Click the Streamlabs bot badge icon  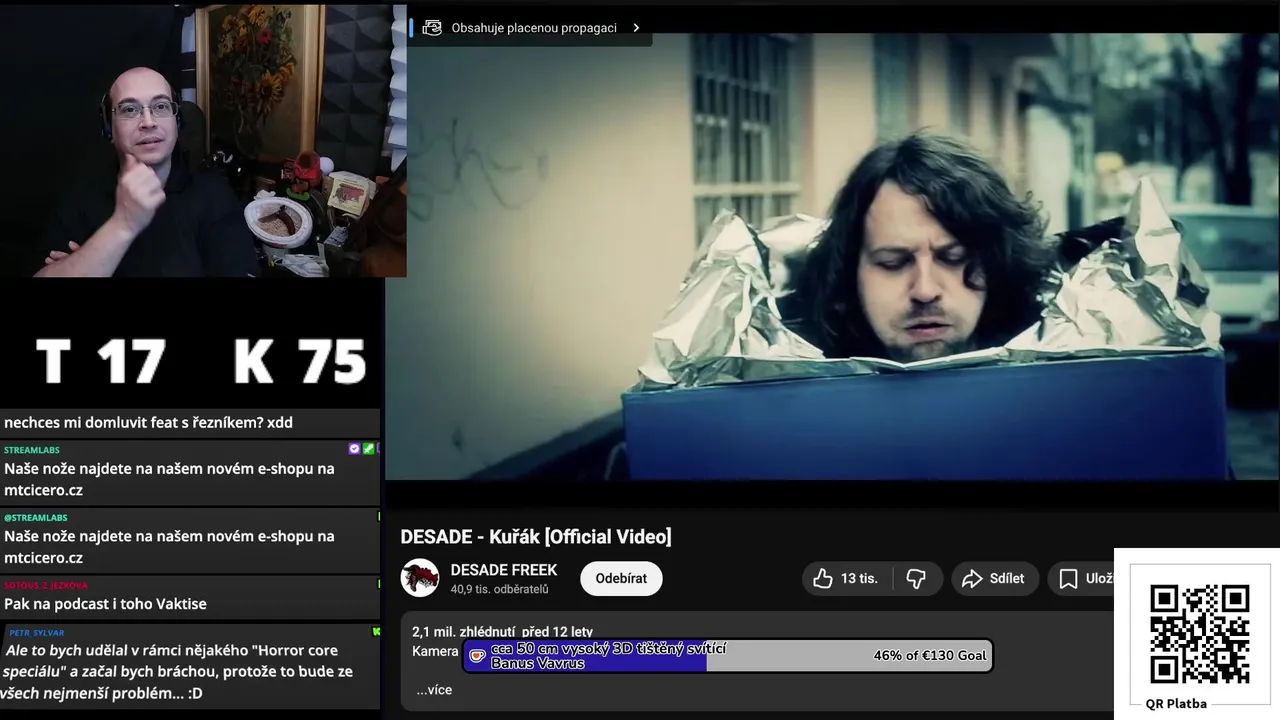point(354,449)
